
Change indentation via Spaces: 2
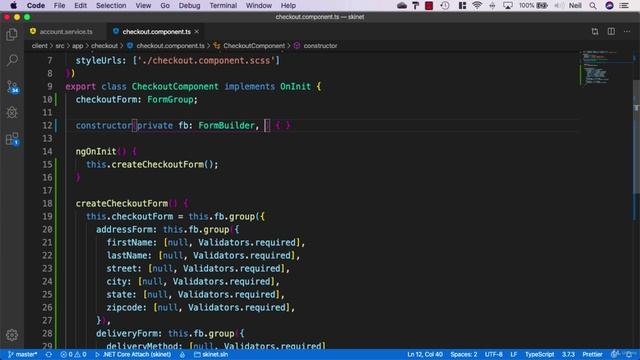click(464, 354)
